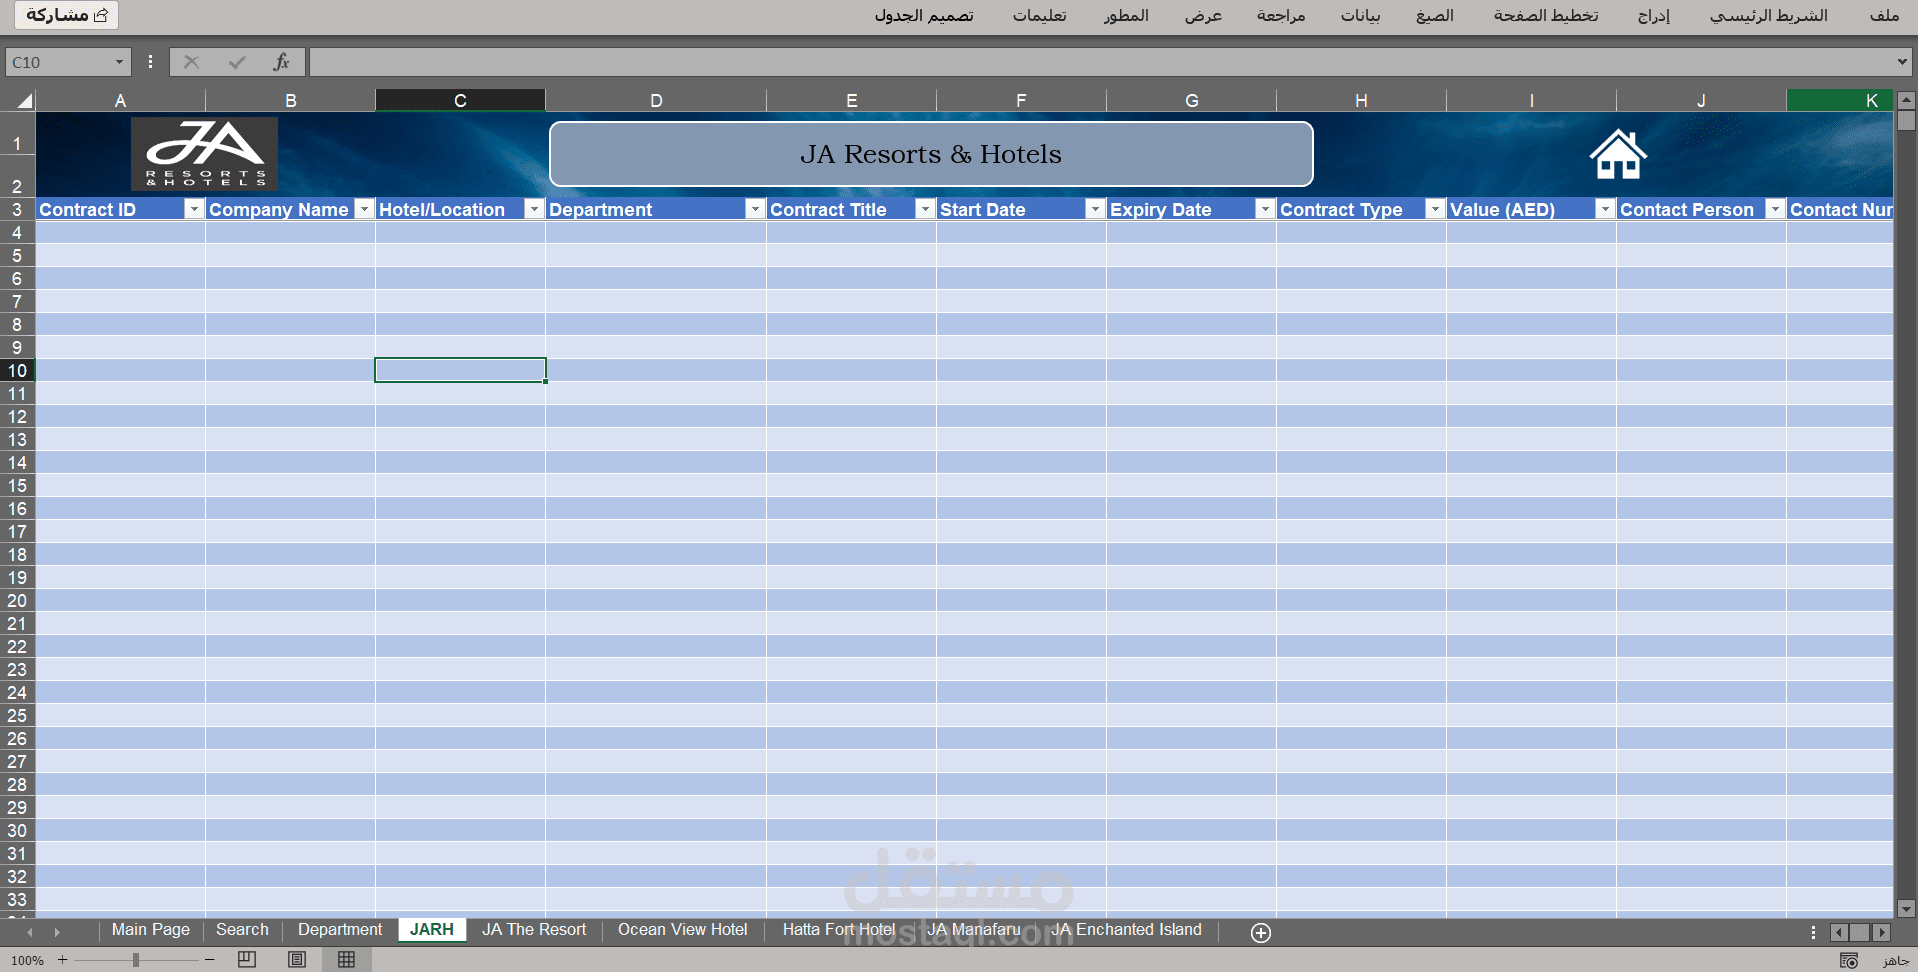This screenshot has height=972, width=1918.
Task: Click the macro recording status bar icon
Action: click(1849, 960)
